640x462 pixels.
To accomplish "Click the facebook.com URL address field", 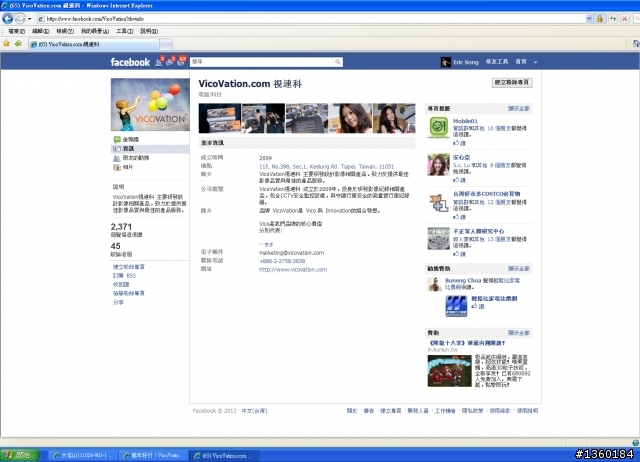I will tap(311, 19).
